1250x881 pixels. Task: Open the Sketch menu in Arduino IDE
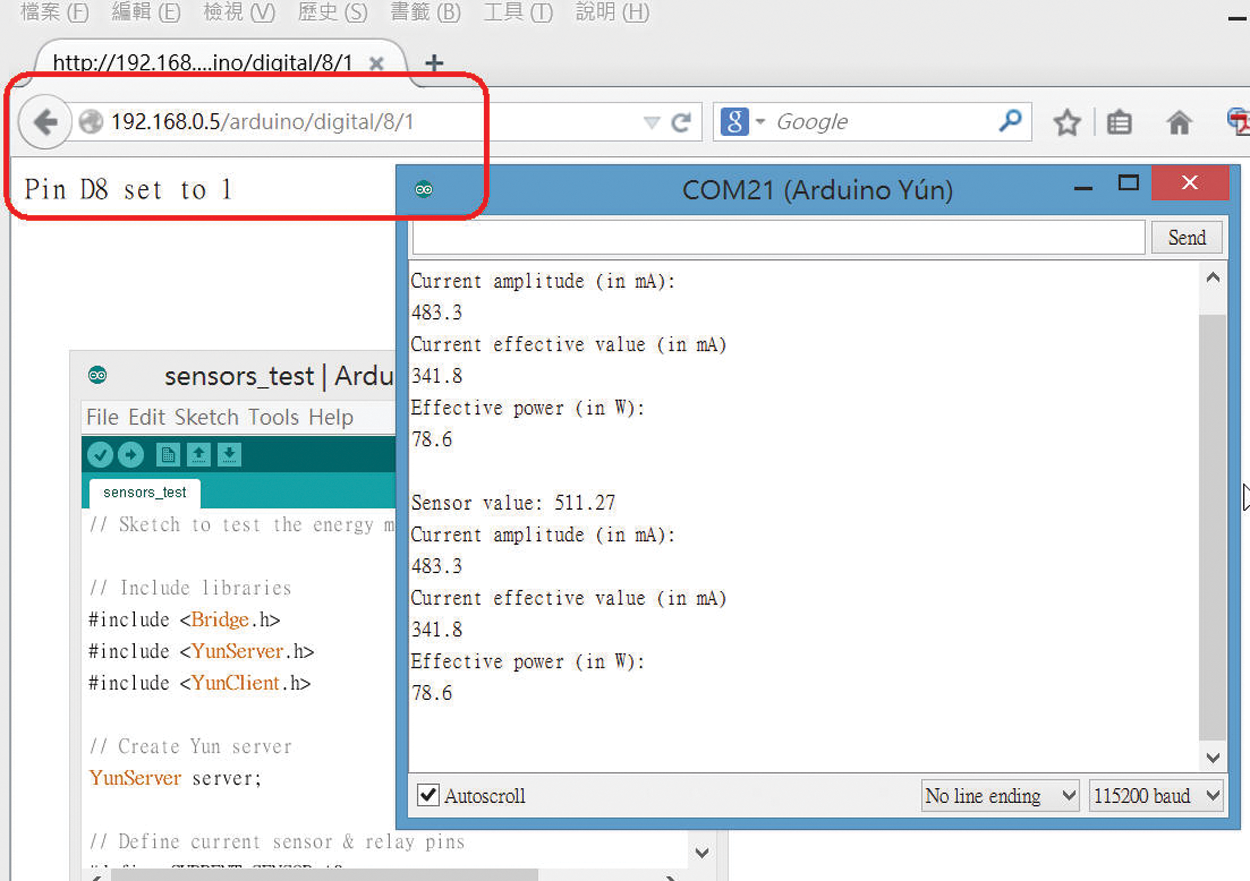tap(207, 417)
